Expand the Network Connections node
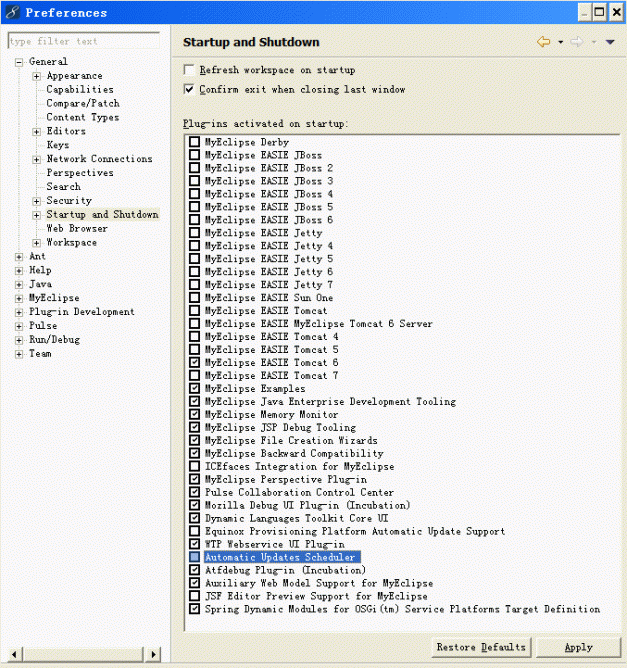This screenshot has width=627, height=668. point(37,159)
